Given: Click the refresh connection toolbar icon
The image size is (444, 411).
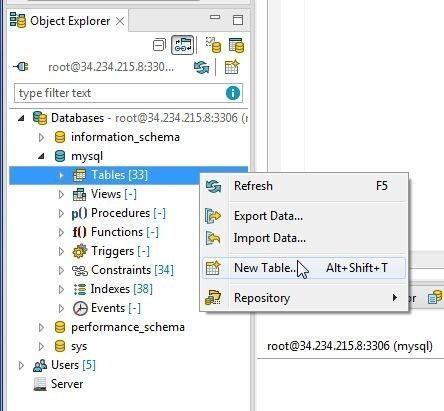Looking at the screenshot, I should point(202,67).
